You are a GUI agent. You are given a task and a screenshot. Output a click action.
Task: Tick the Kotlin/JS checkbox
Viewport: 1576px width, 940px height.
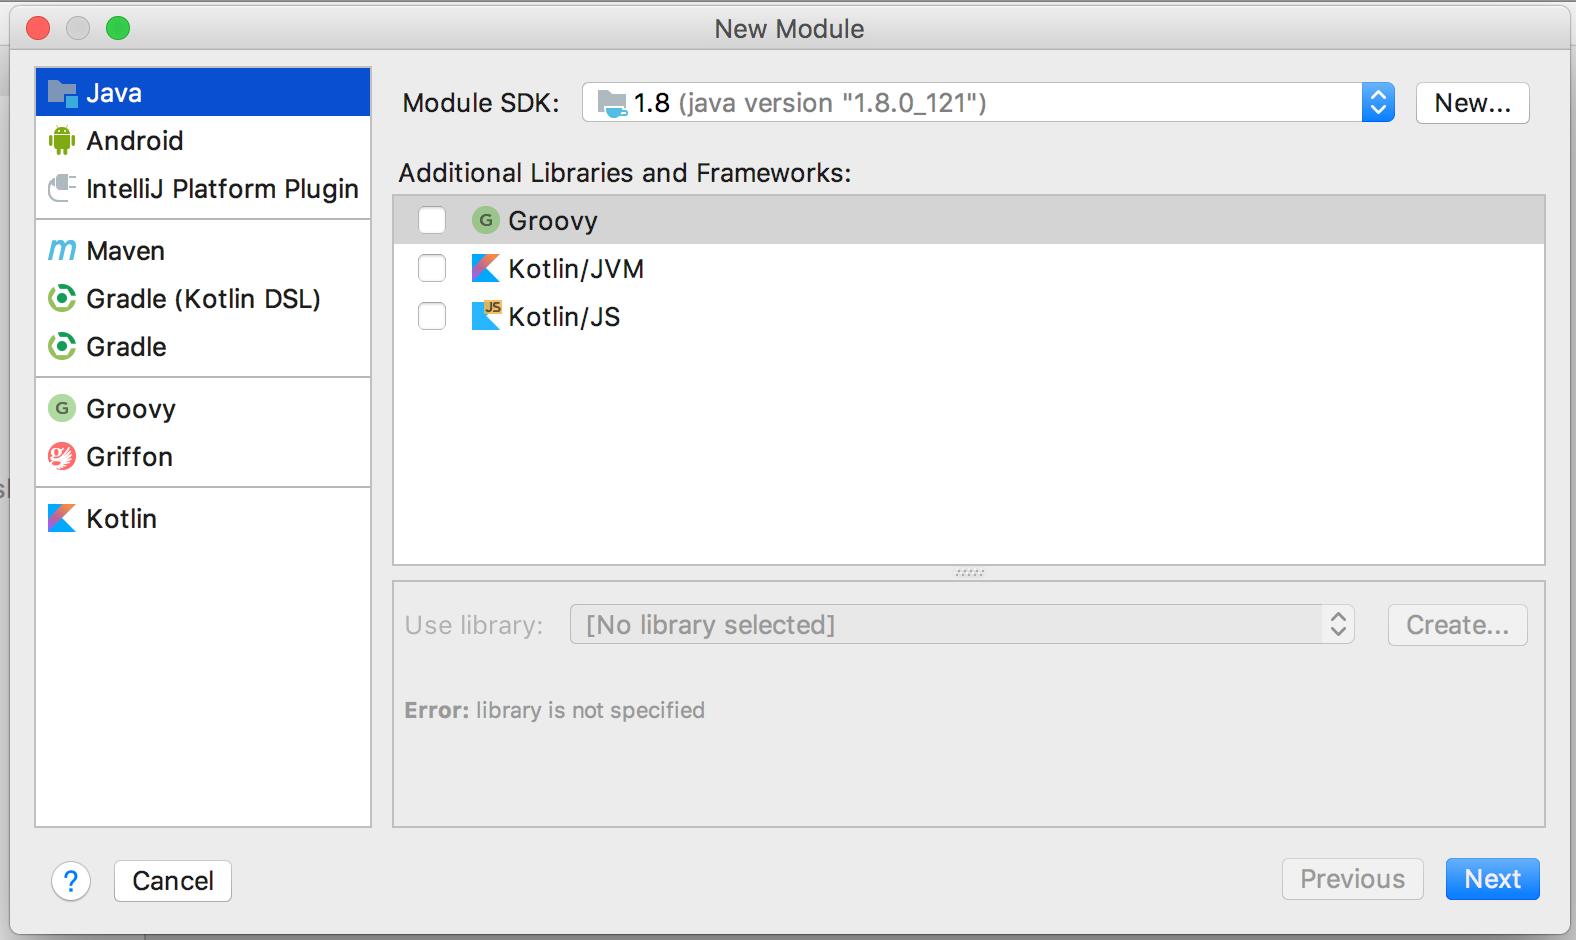click(432, 316)
